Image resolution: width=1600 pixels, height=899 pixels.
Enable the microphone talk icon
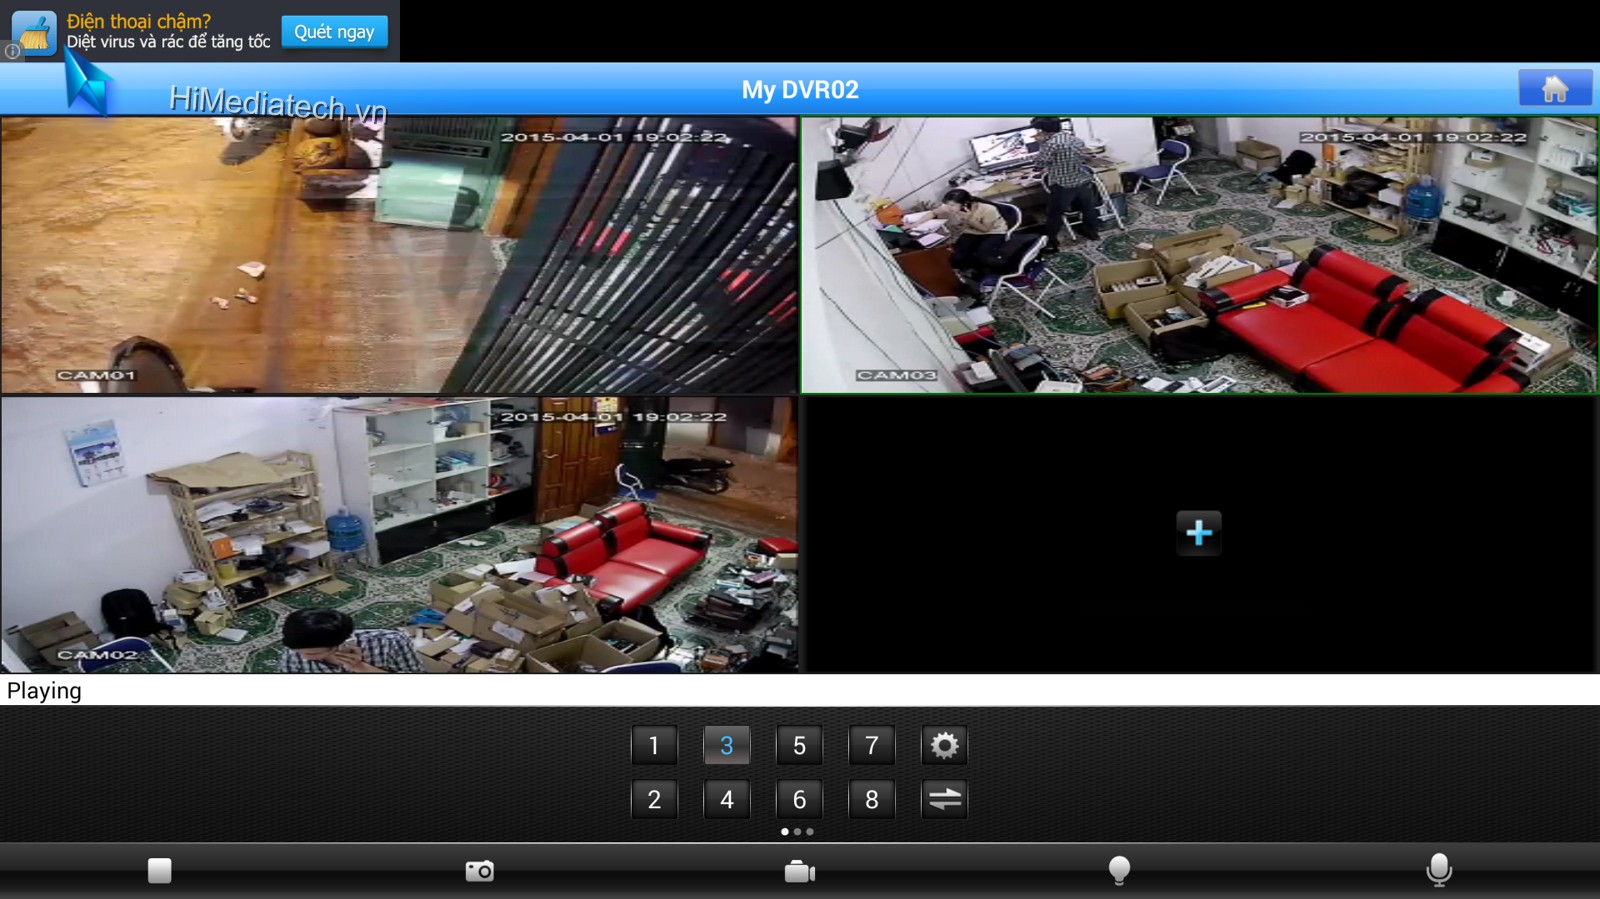(1439, 871)
